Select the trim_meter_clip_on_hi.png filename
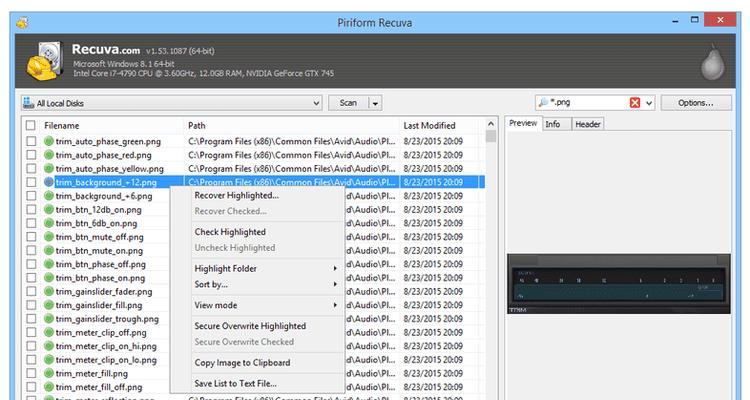 pyautogui.click(x=106, y=346)
